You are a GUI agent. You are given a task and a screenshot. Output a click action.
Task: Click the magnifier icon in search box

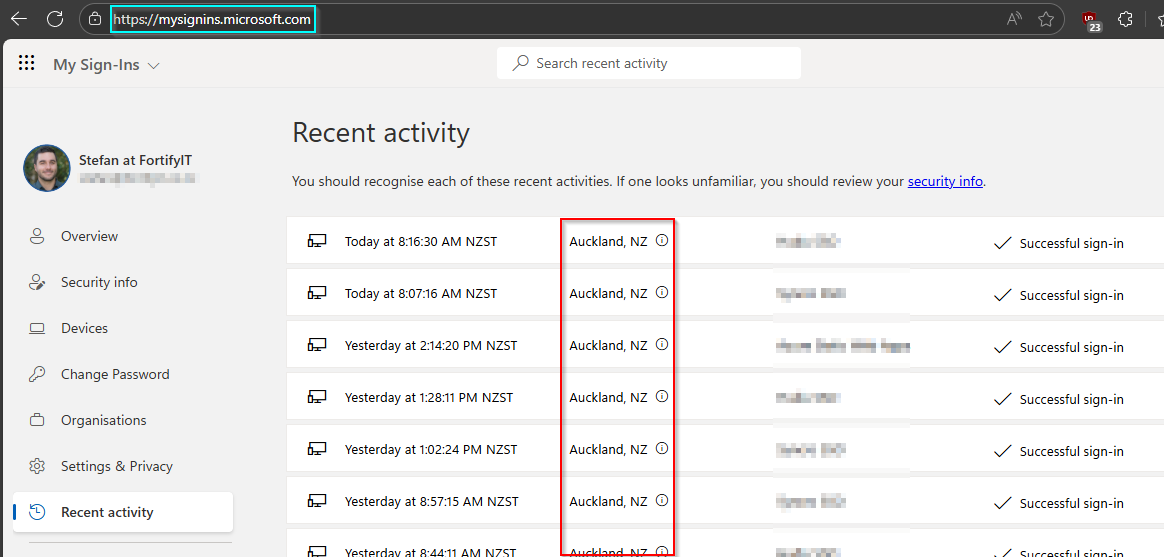[520, 63]
